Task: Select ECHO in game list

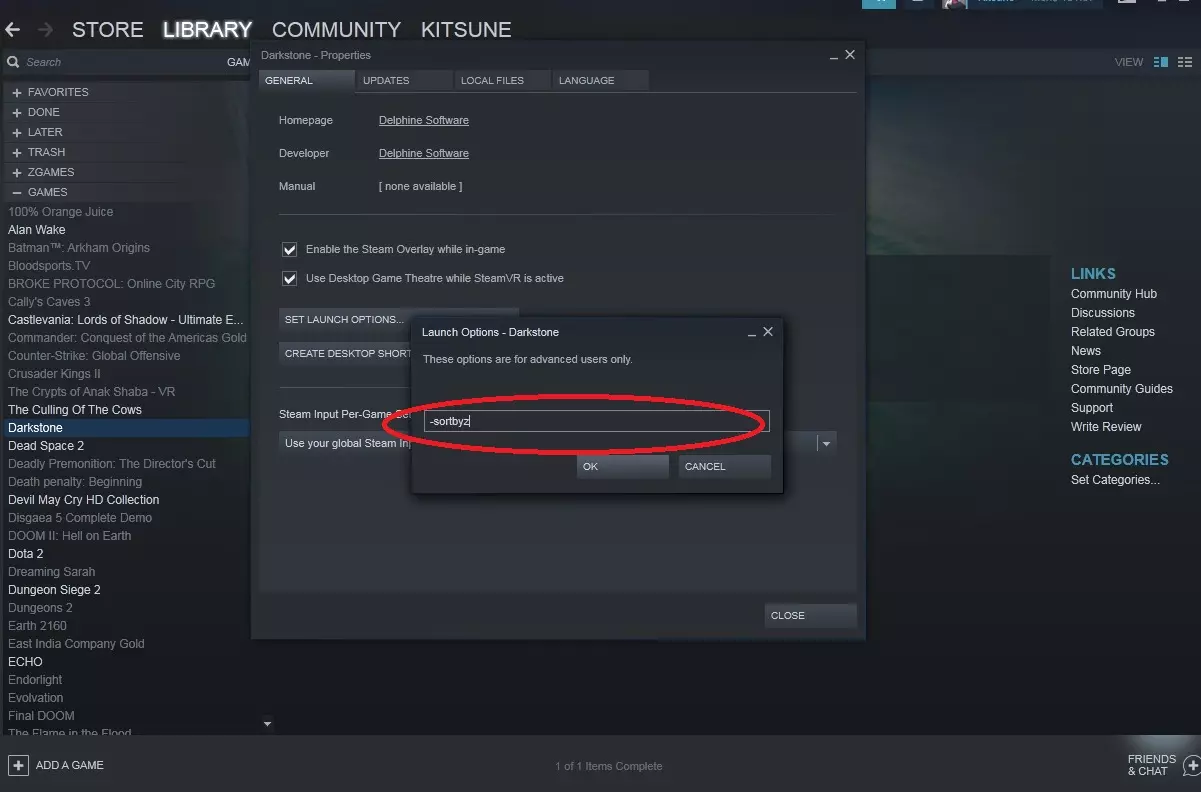Action: tap(25, 662)
